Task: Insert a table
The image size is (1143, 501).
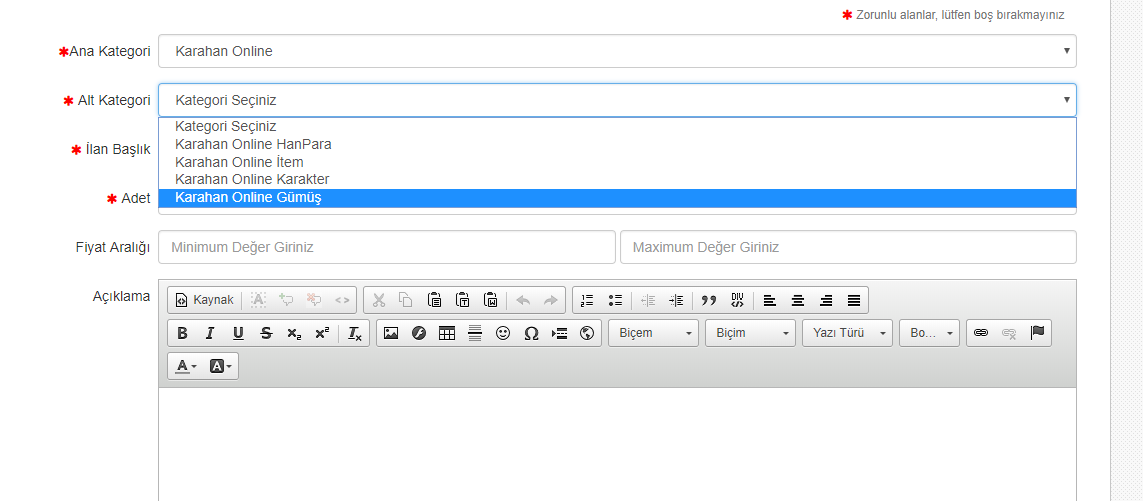Action: pyautogui.click(x=447, y=333)
